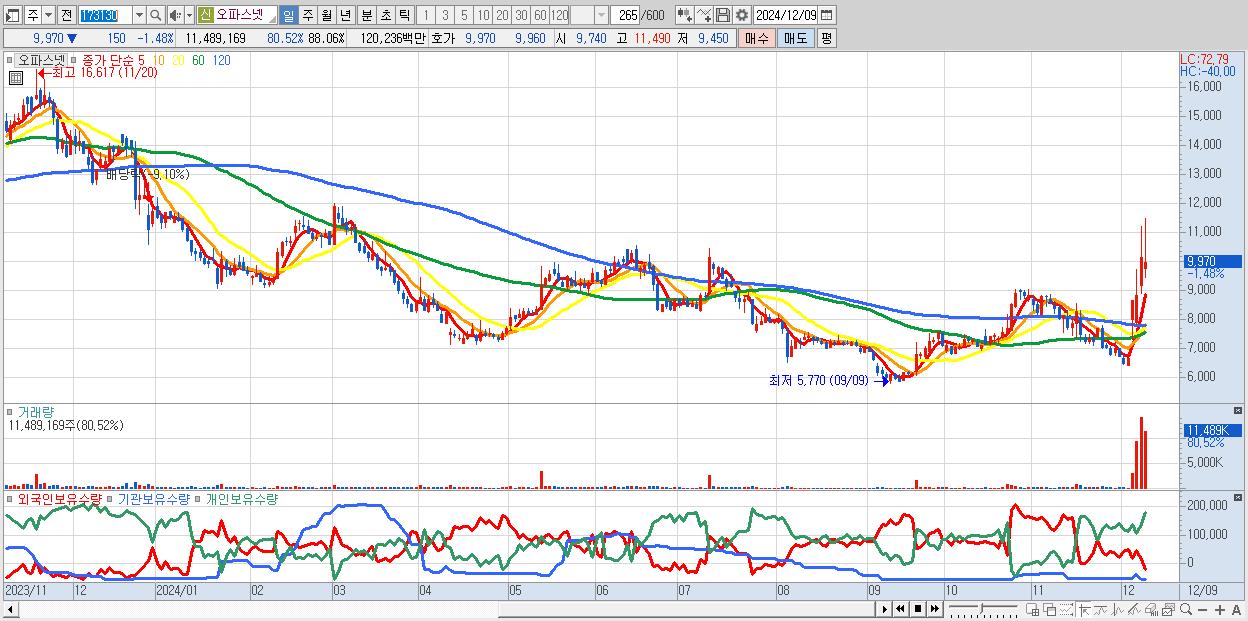
Task: Select the 초 (second) period
Action: [385, 15]
